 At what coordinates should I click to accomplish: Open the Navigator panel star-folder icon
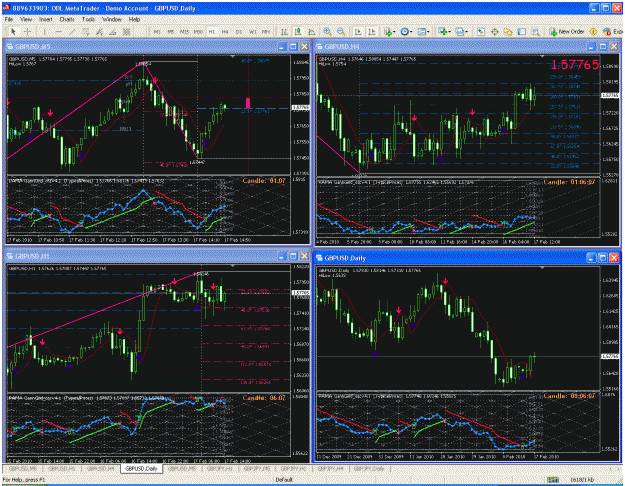click(508, 31)
